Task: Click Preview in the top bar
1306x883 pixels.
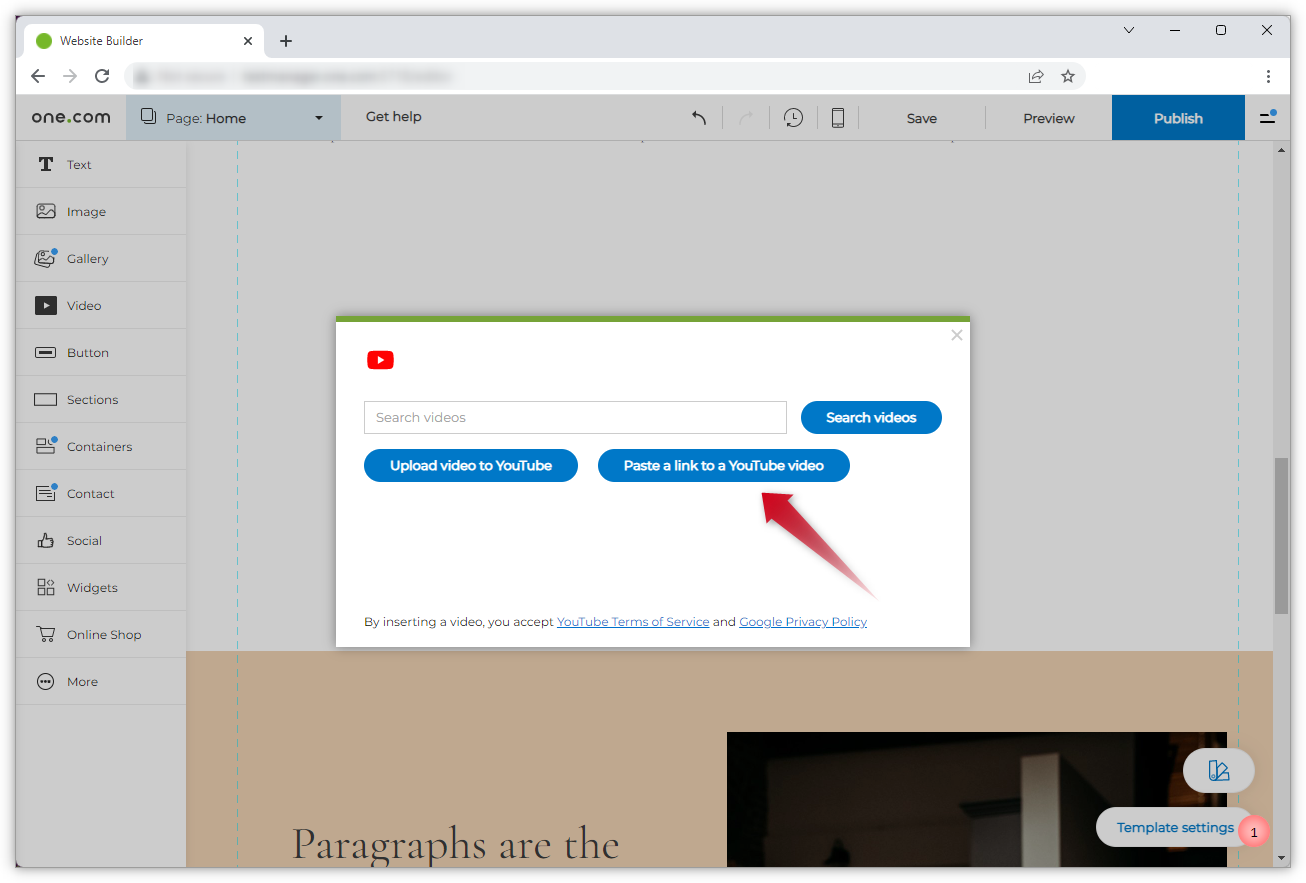Action: click(x=1048, y=118)
